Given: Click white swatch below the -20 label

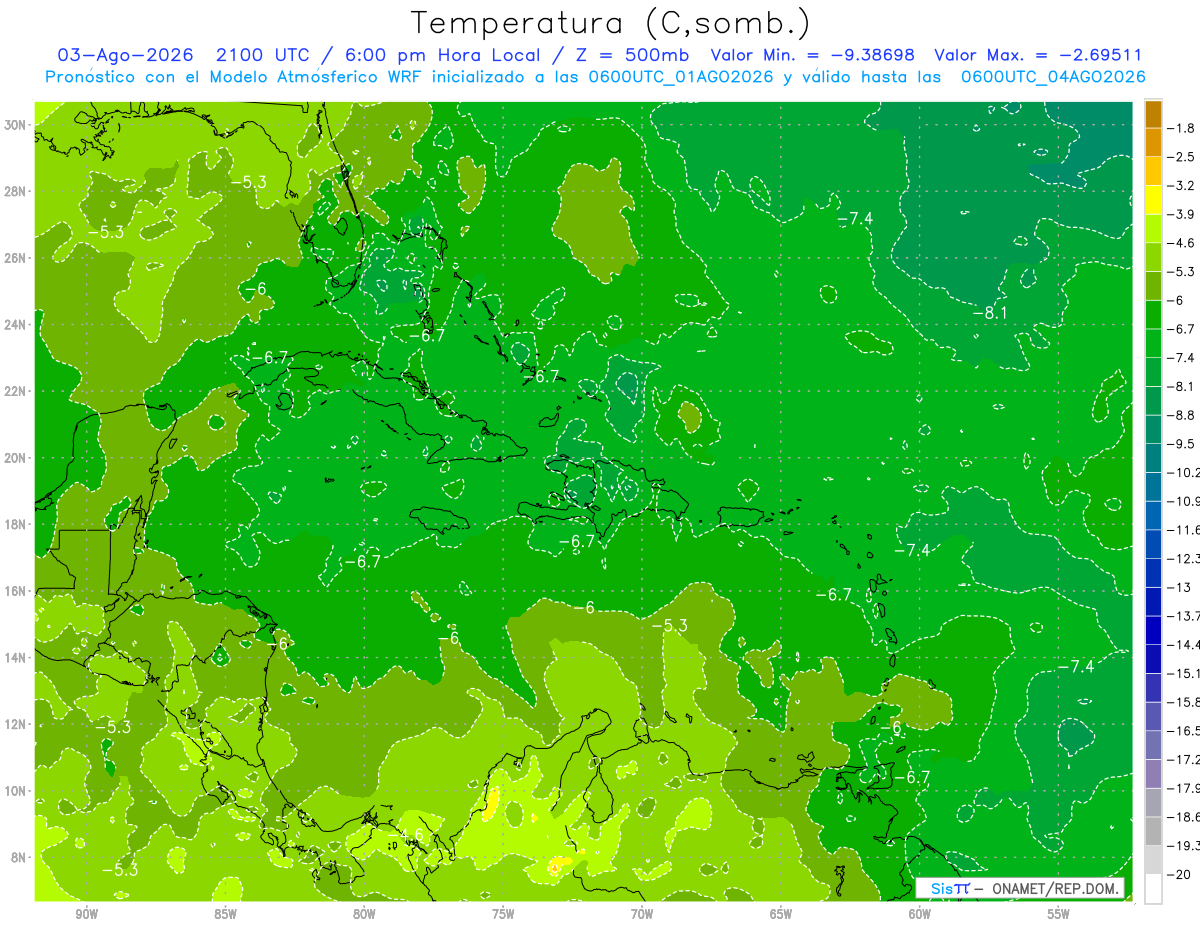Looking at the screenshot, I should 1153,888.
